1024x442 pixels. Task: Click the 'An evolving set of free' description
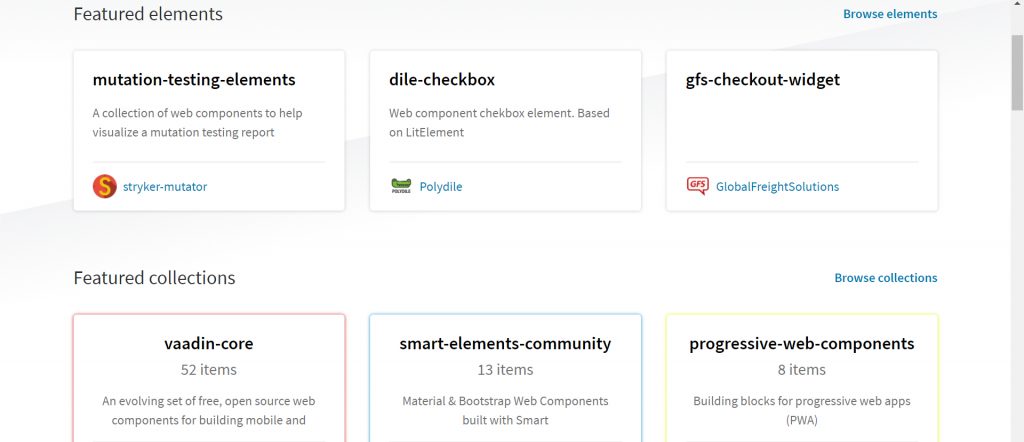click(x=209, y=411)
